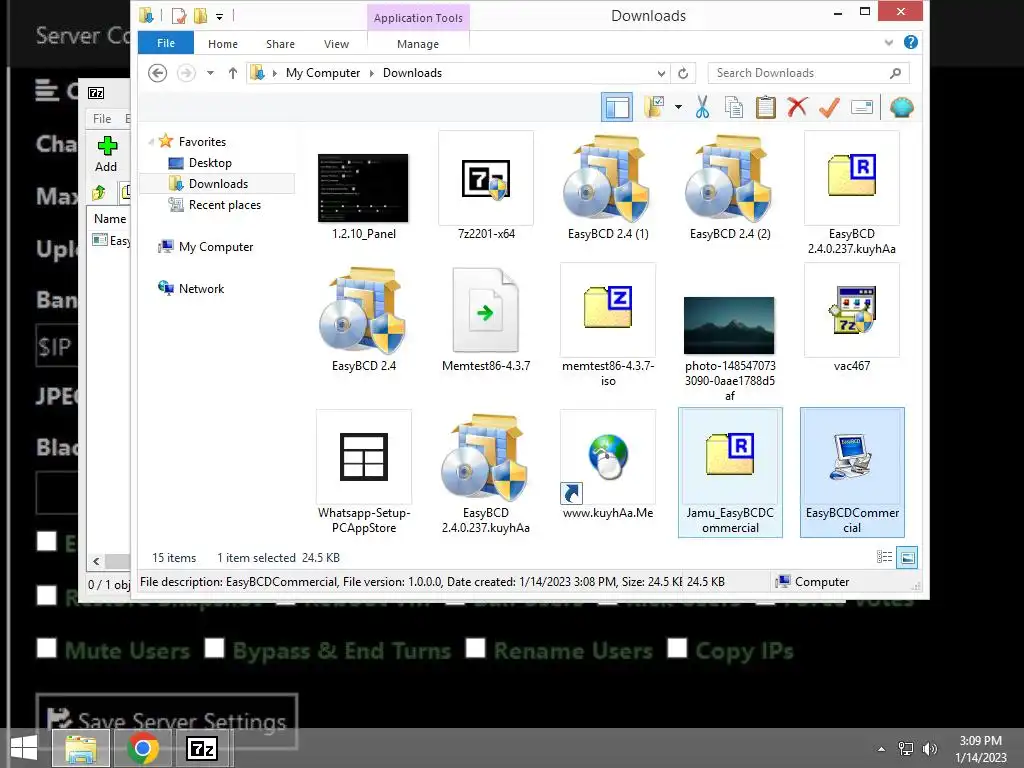
Task: Open File menu in 7-Zip window
Action: (x=102, y=119)
